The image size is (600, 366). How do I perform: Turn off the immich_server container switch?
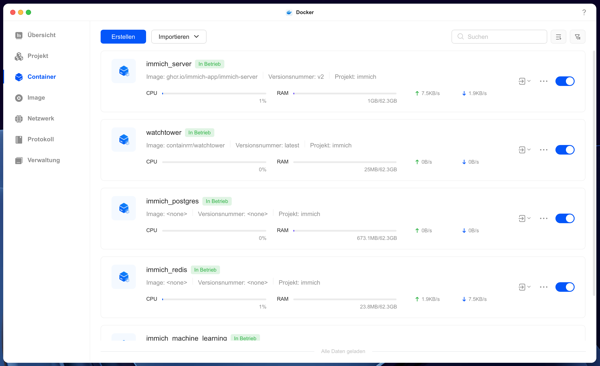(x=565, y=81)
